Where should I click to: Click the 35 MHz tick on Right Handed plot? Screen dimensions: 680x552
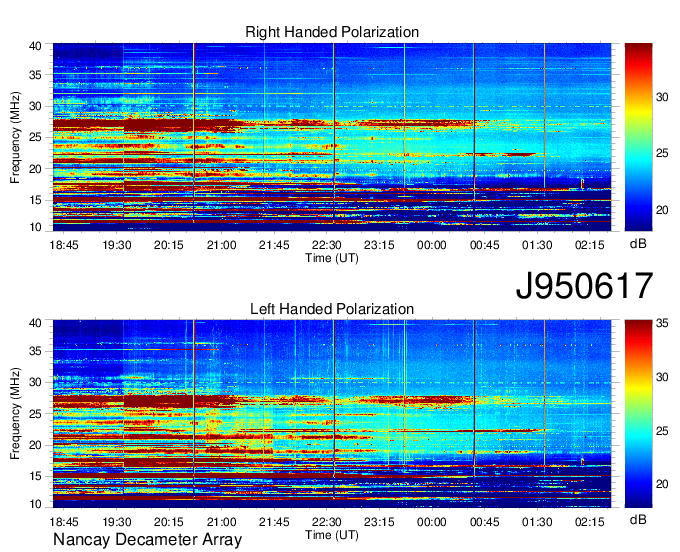35,75
